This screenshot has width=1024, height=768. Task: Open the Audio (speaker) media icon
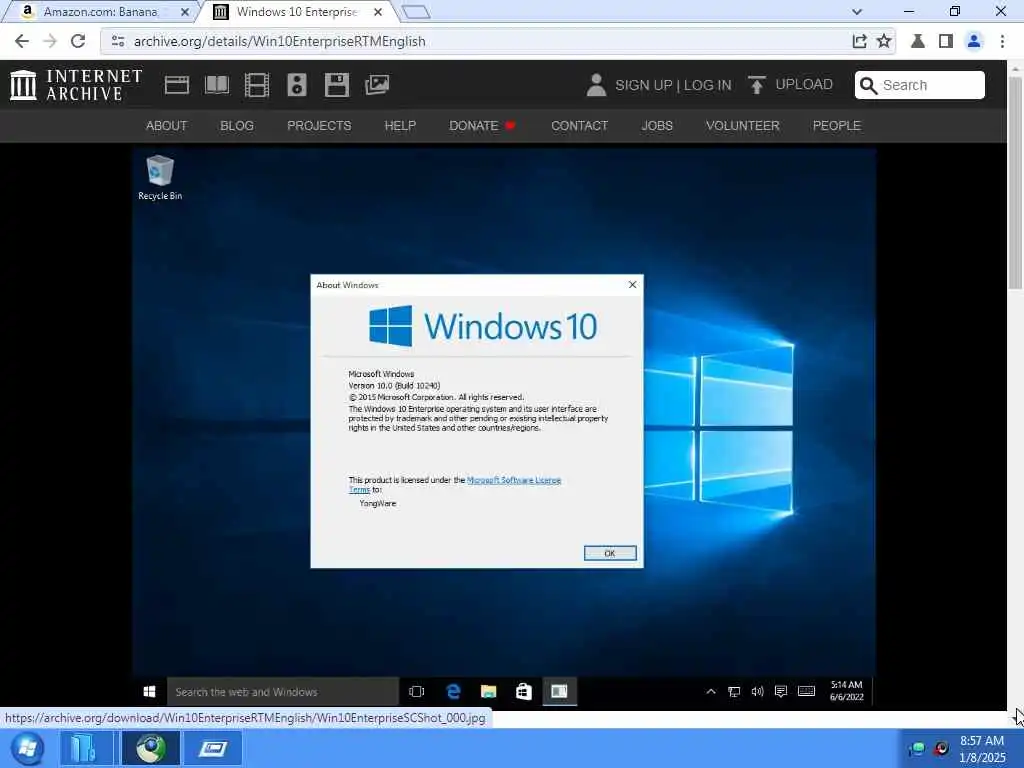pos(296,85)
